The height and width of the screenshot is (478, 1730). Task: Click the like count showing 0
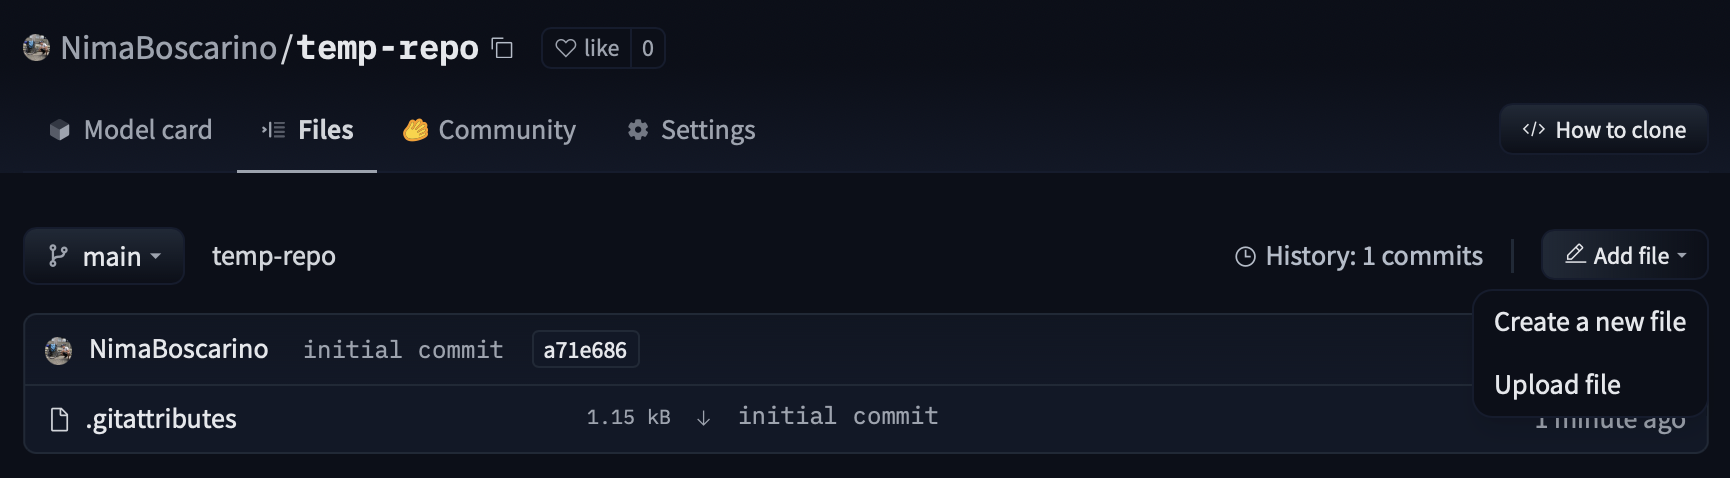(648, 48)
